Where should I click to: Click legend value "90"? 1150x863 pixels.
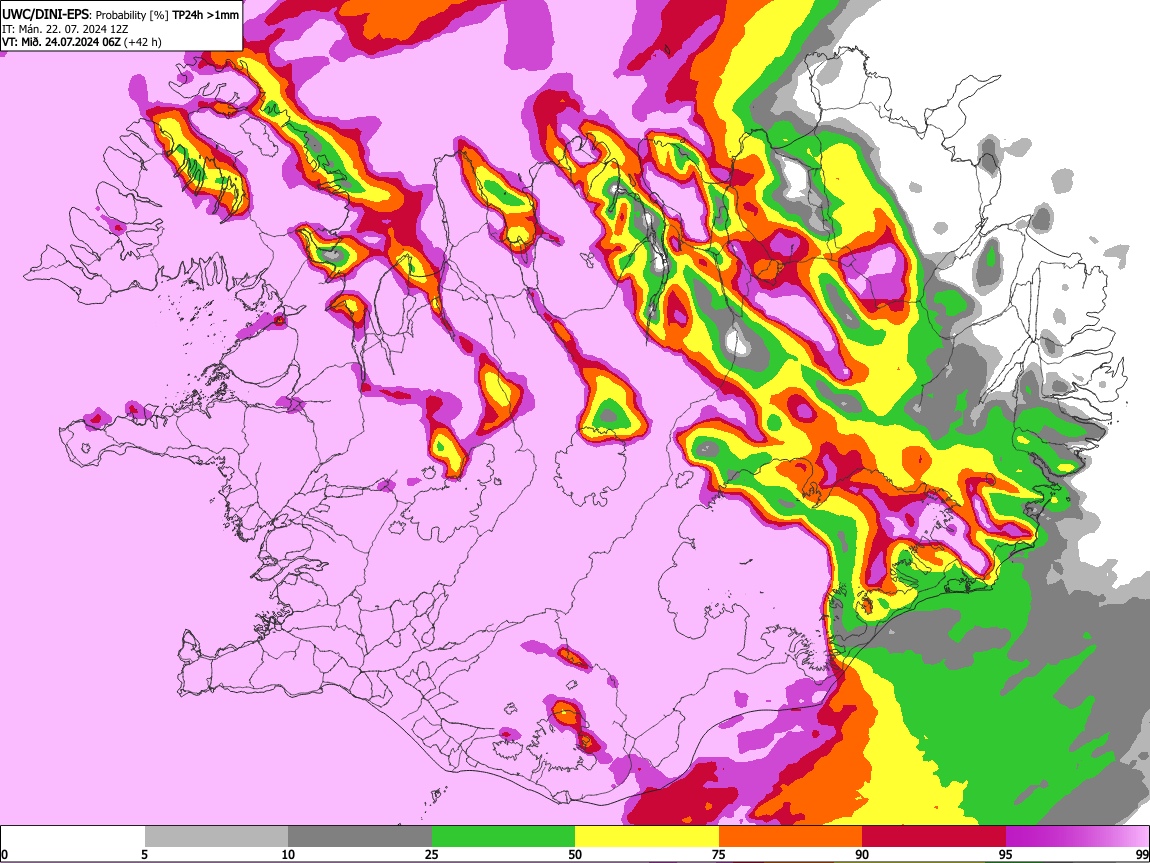coord(862,854)
